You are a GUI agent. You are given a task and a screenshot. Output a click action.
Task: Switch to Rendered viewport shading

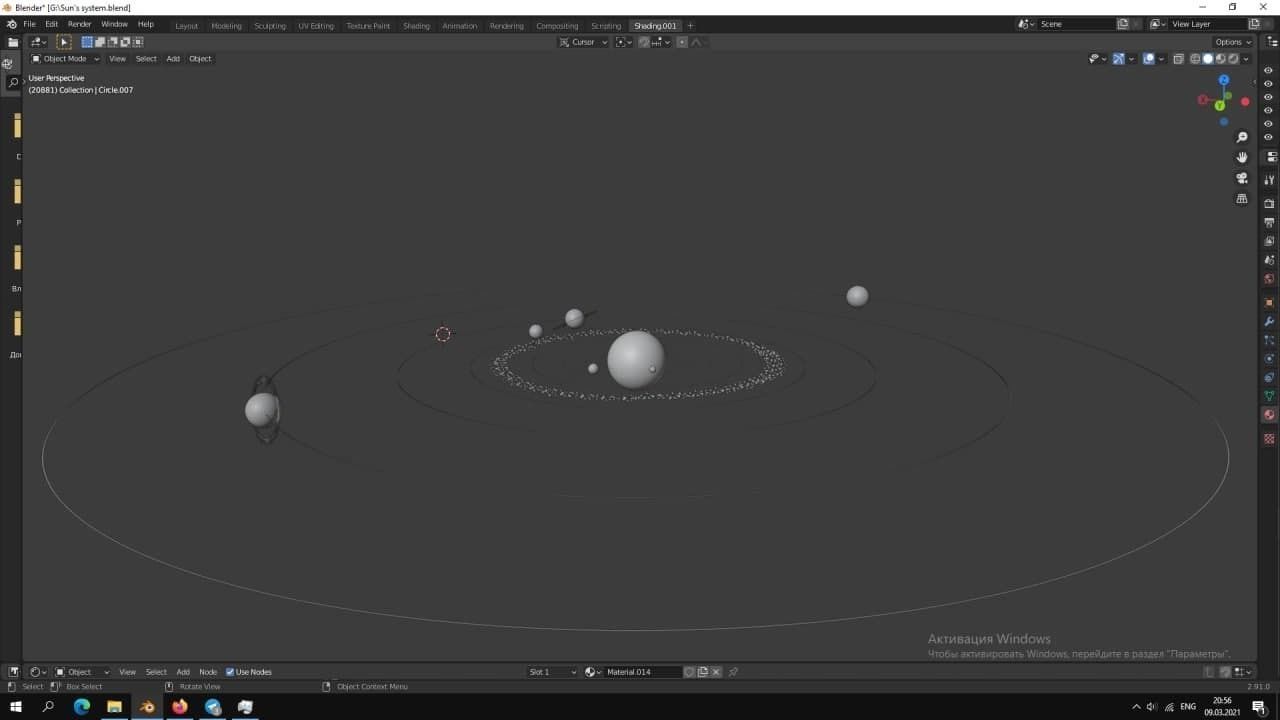[1233, 59]
